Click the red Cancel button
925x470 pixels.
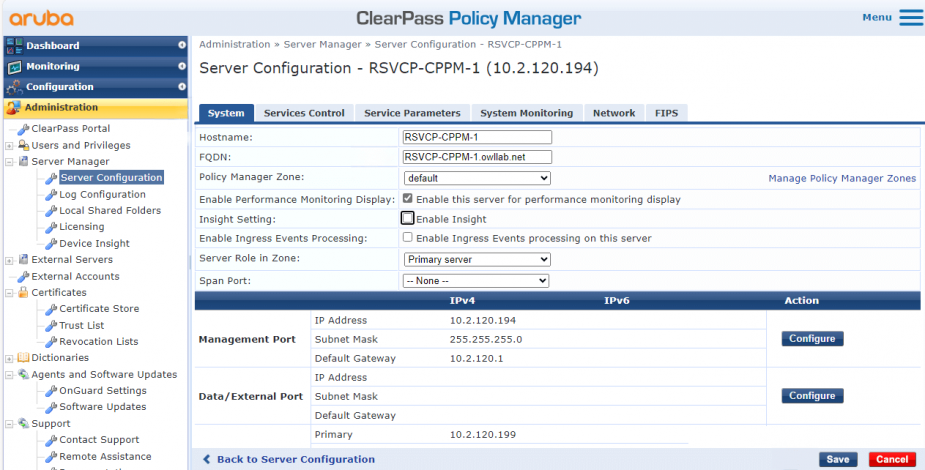tap(892, 459)
